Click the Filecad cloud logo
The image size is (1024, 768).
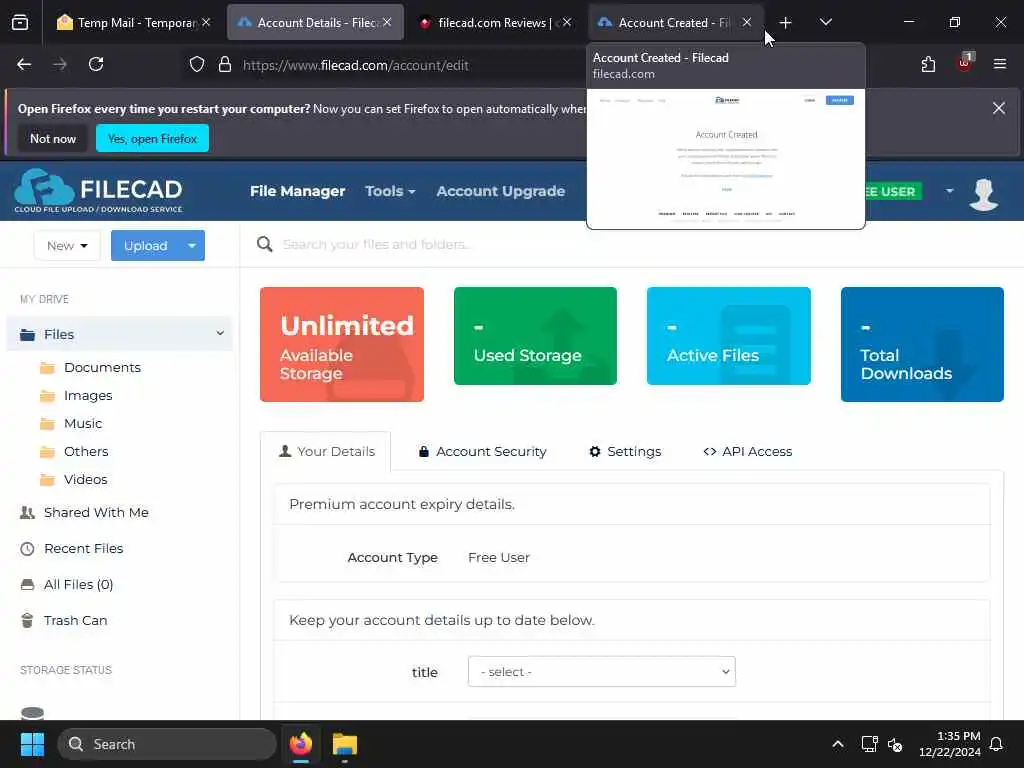pyautogui.click(x=98, y=191)
